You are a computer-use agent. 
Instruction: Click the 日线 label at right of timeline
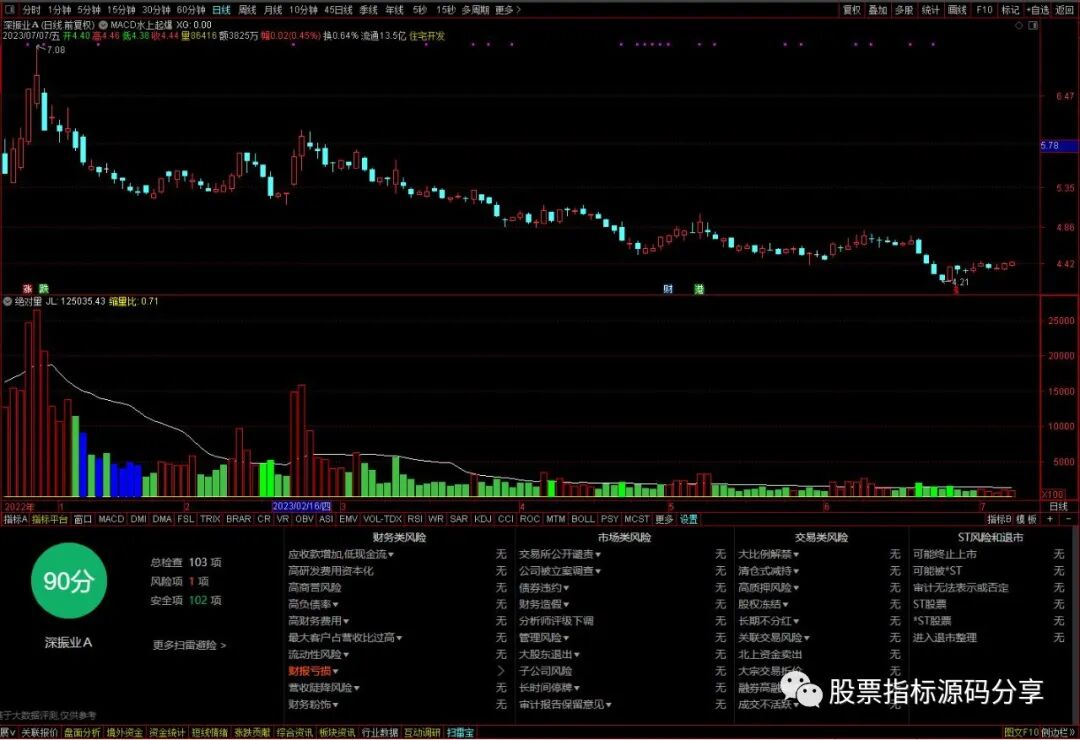pos(1059,506)
